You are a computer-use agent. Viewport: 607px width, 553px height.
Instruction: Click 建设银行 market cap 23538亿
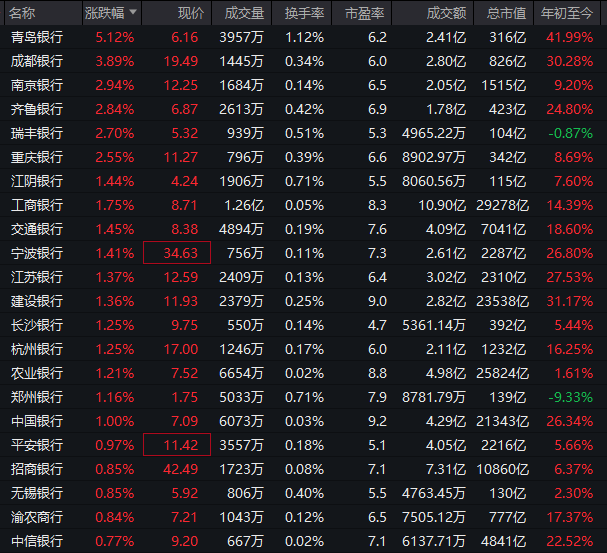click(502, 301)
